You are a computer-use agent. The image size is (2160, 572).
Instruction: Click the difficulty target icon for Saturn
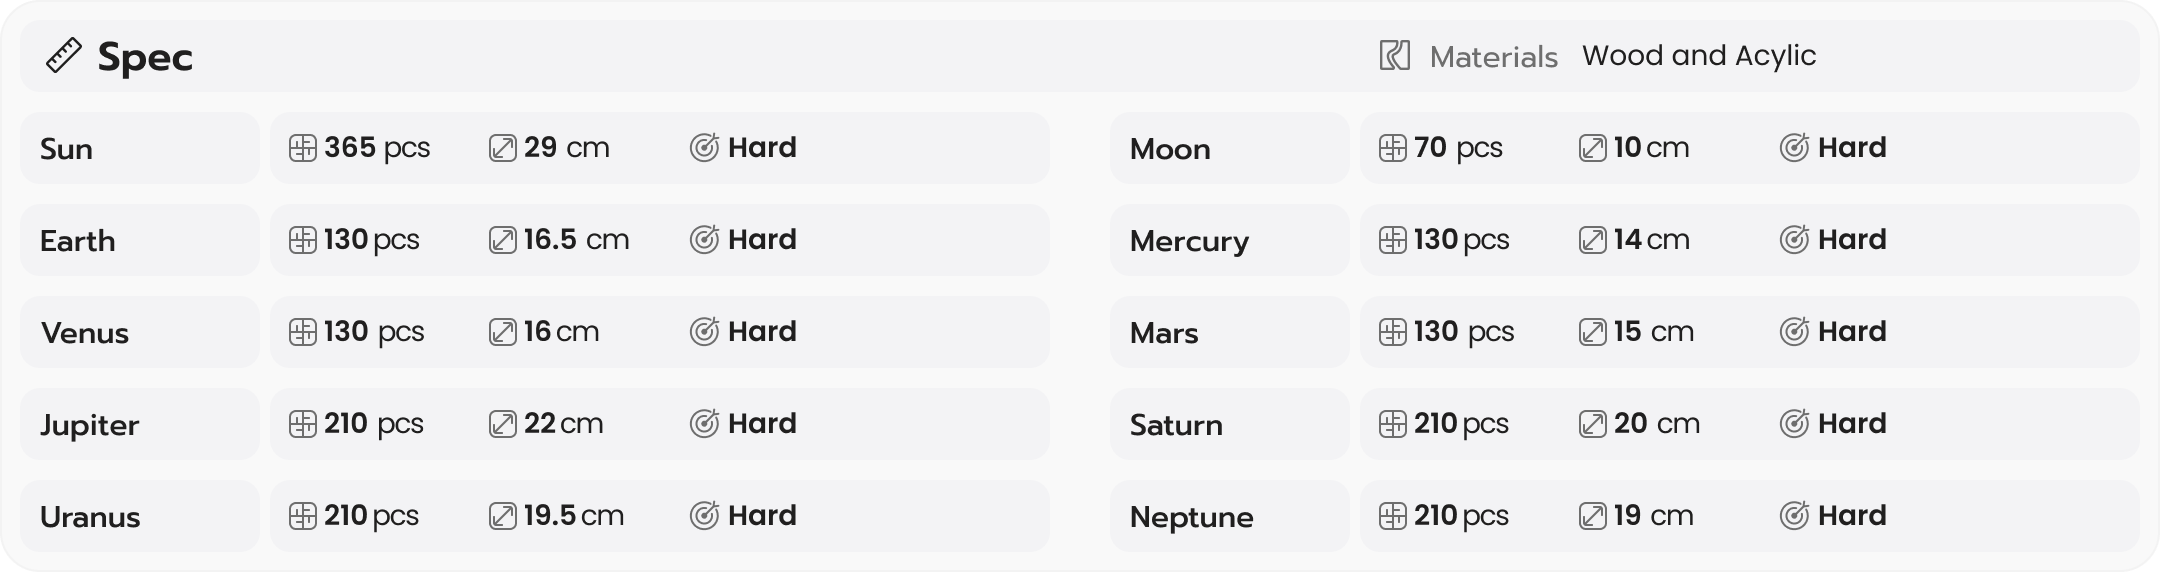coord(1794,424)
